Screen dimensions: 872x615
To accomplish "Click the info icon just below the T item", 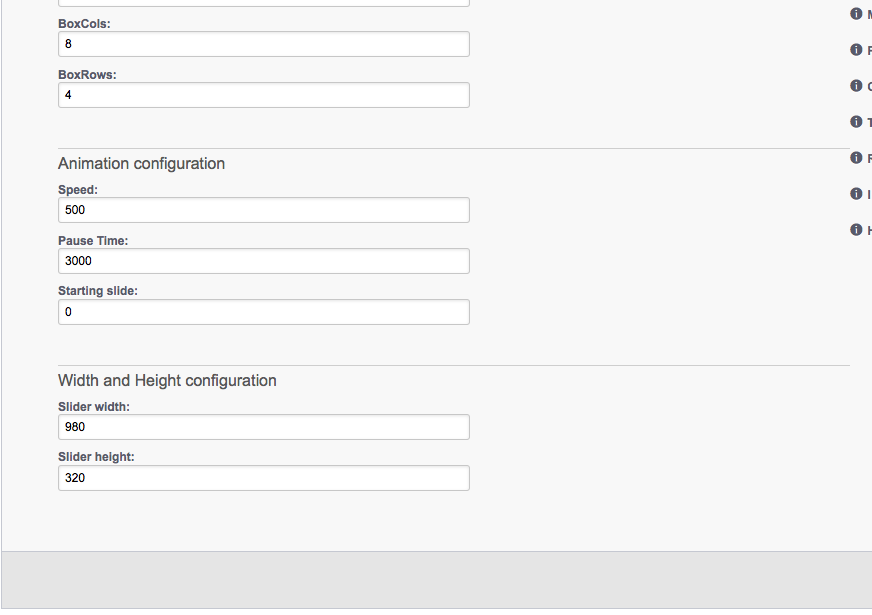I will (x=856, y=158).
